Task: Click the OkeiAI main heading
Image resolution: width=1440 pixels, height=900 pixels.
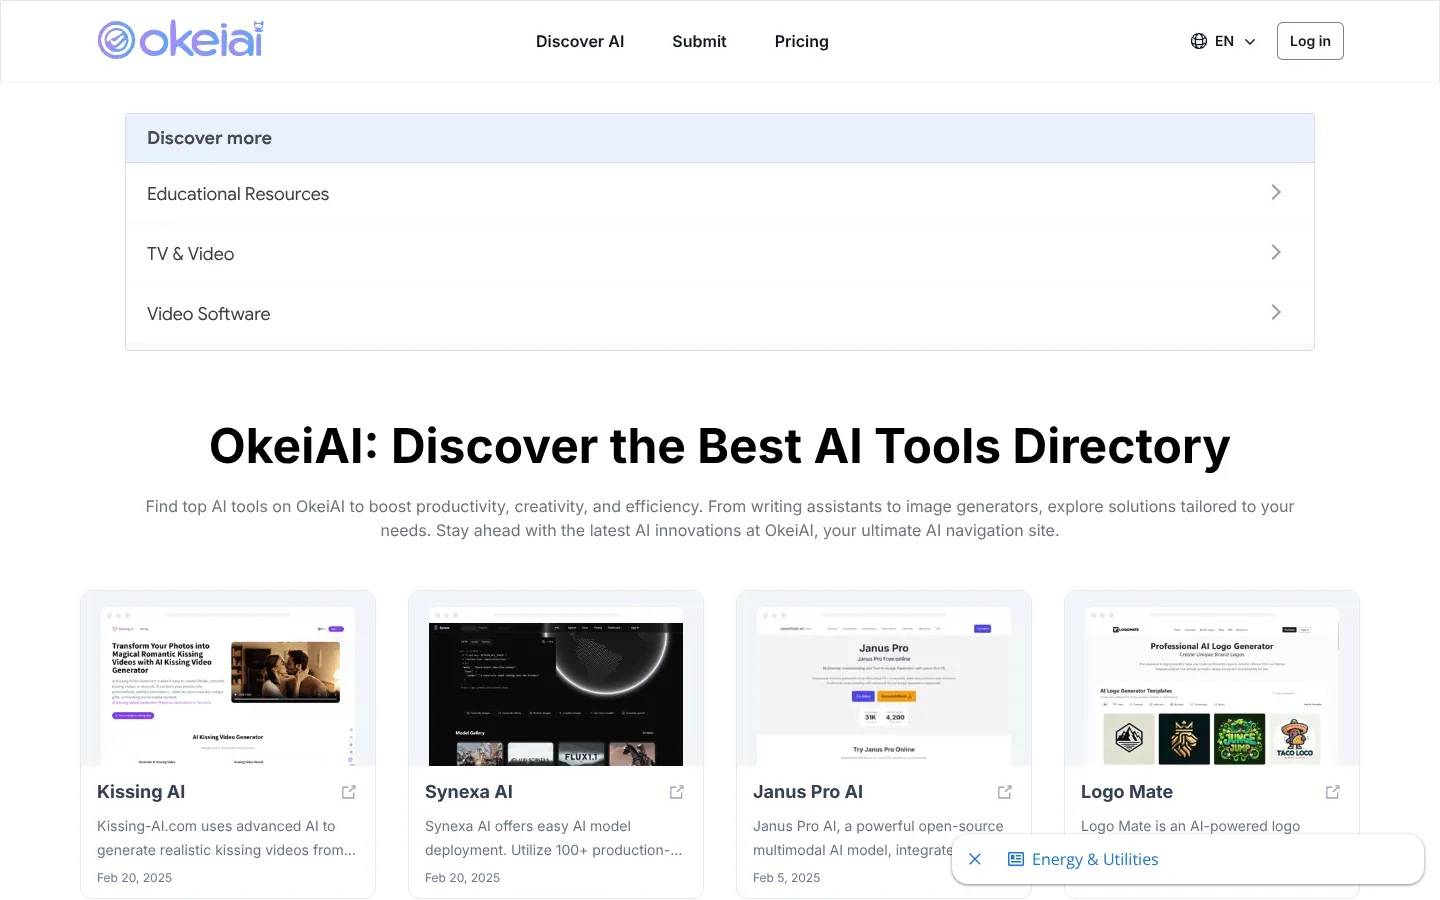Action: pos(720,446)
